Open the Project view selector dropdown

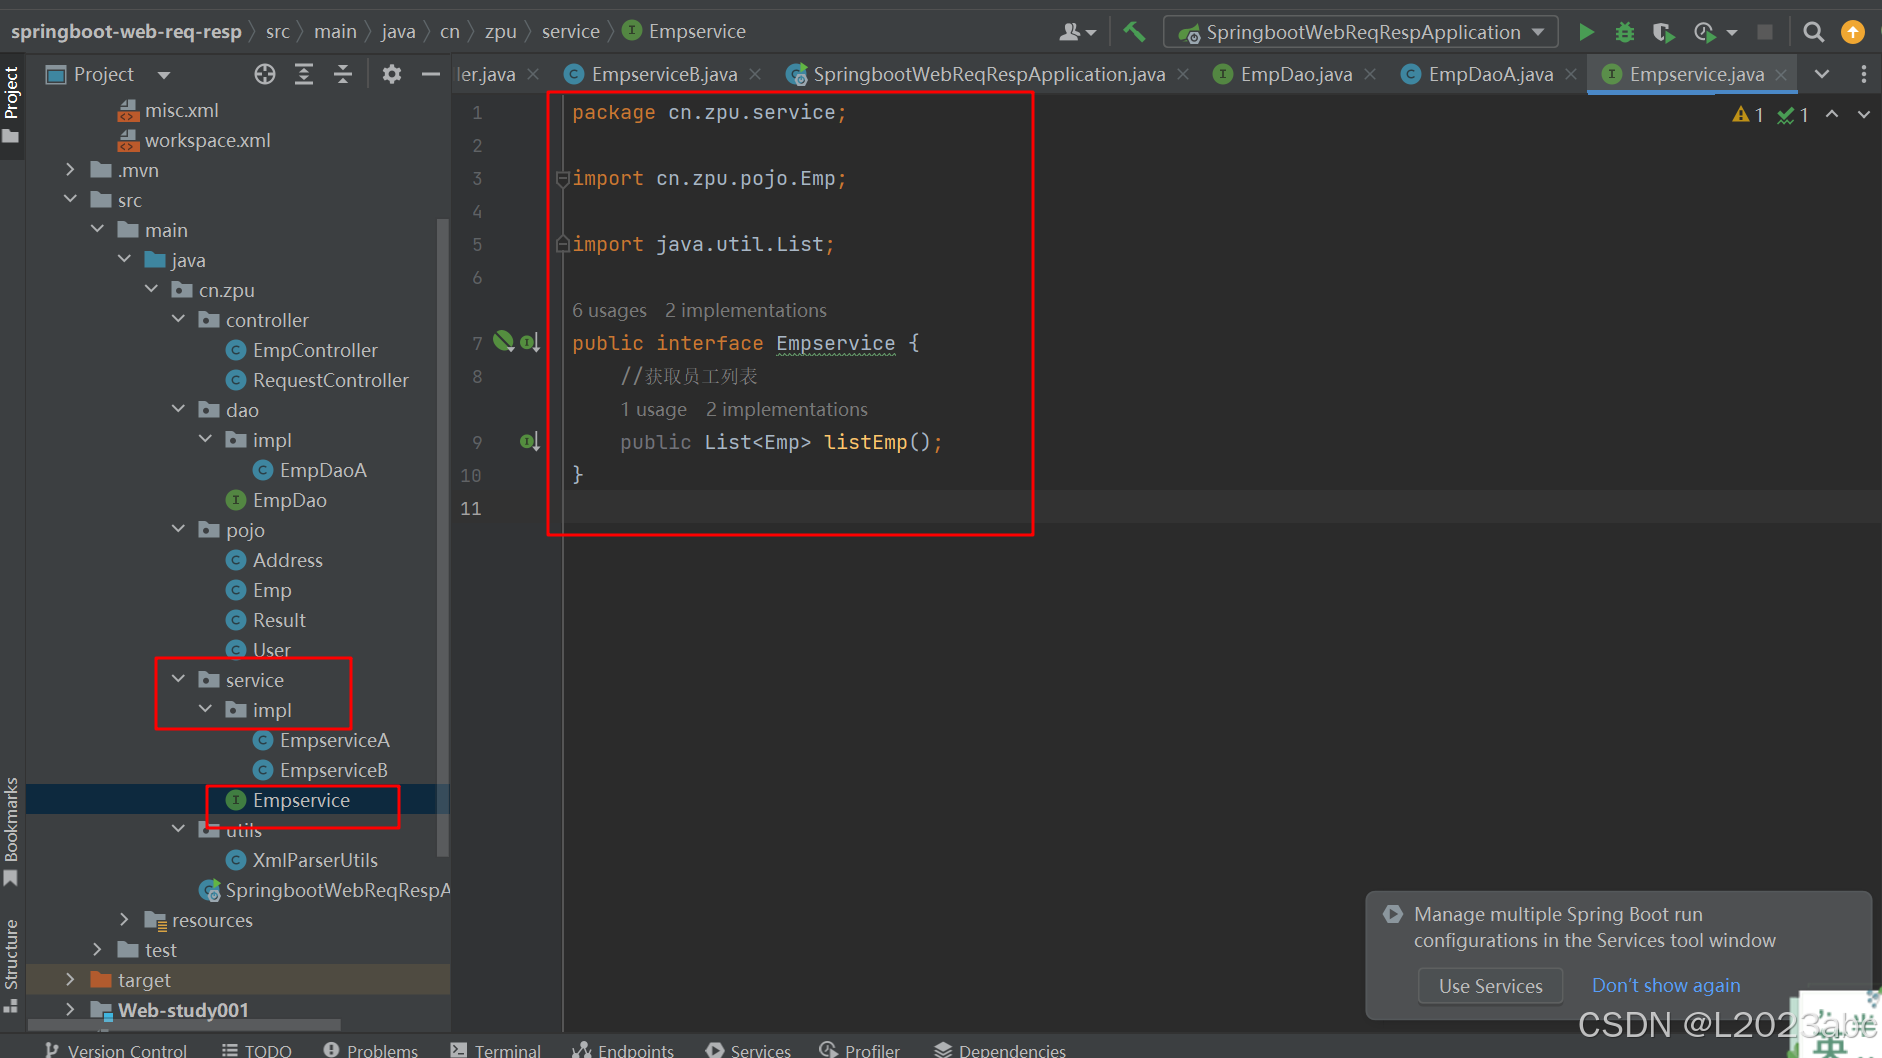(164, 75)
